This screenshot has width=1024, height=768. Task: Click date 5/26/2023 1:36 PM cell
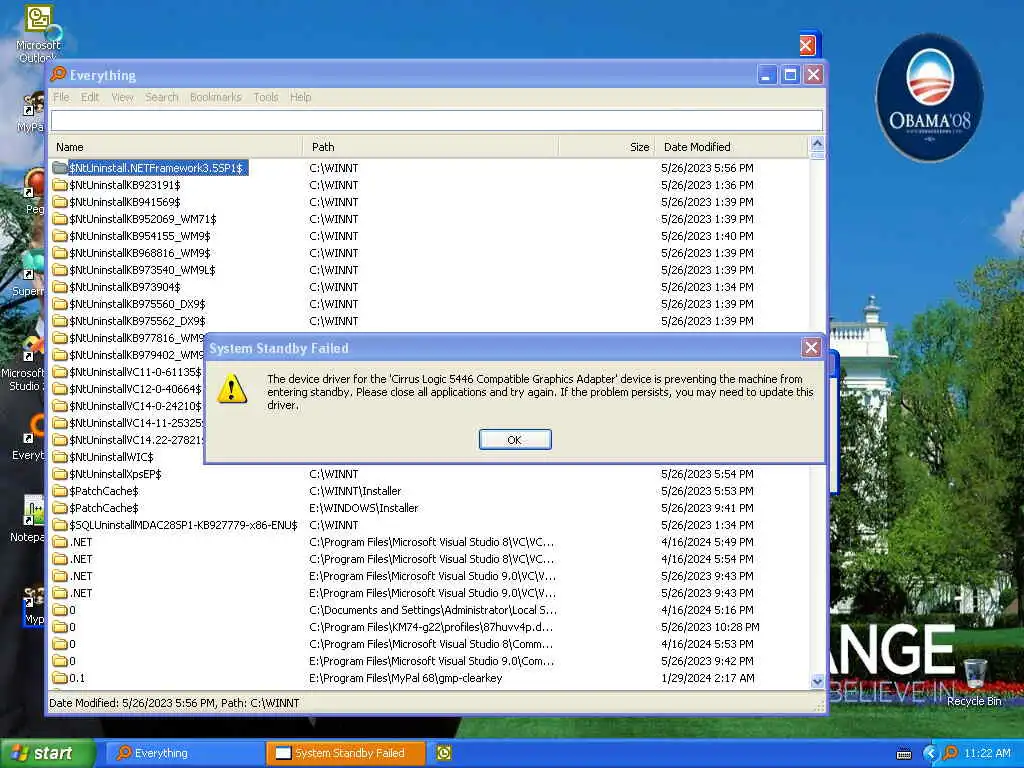707,185
